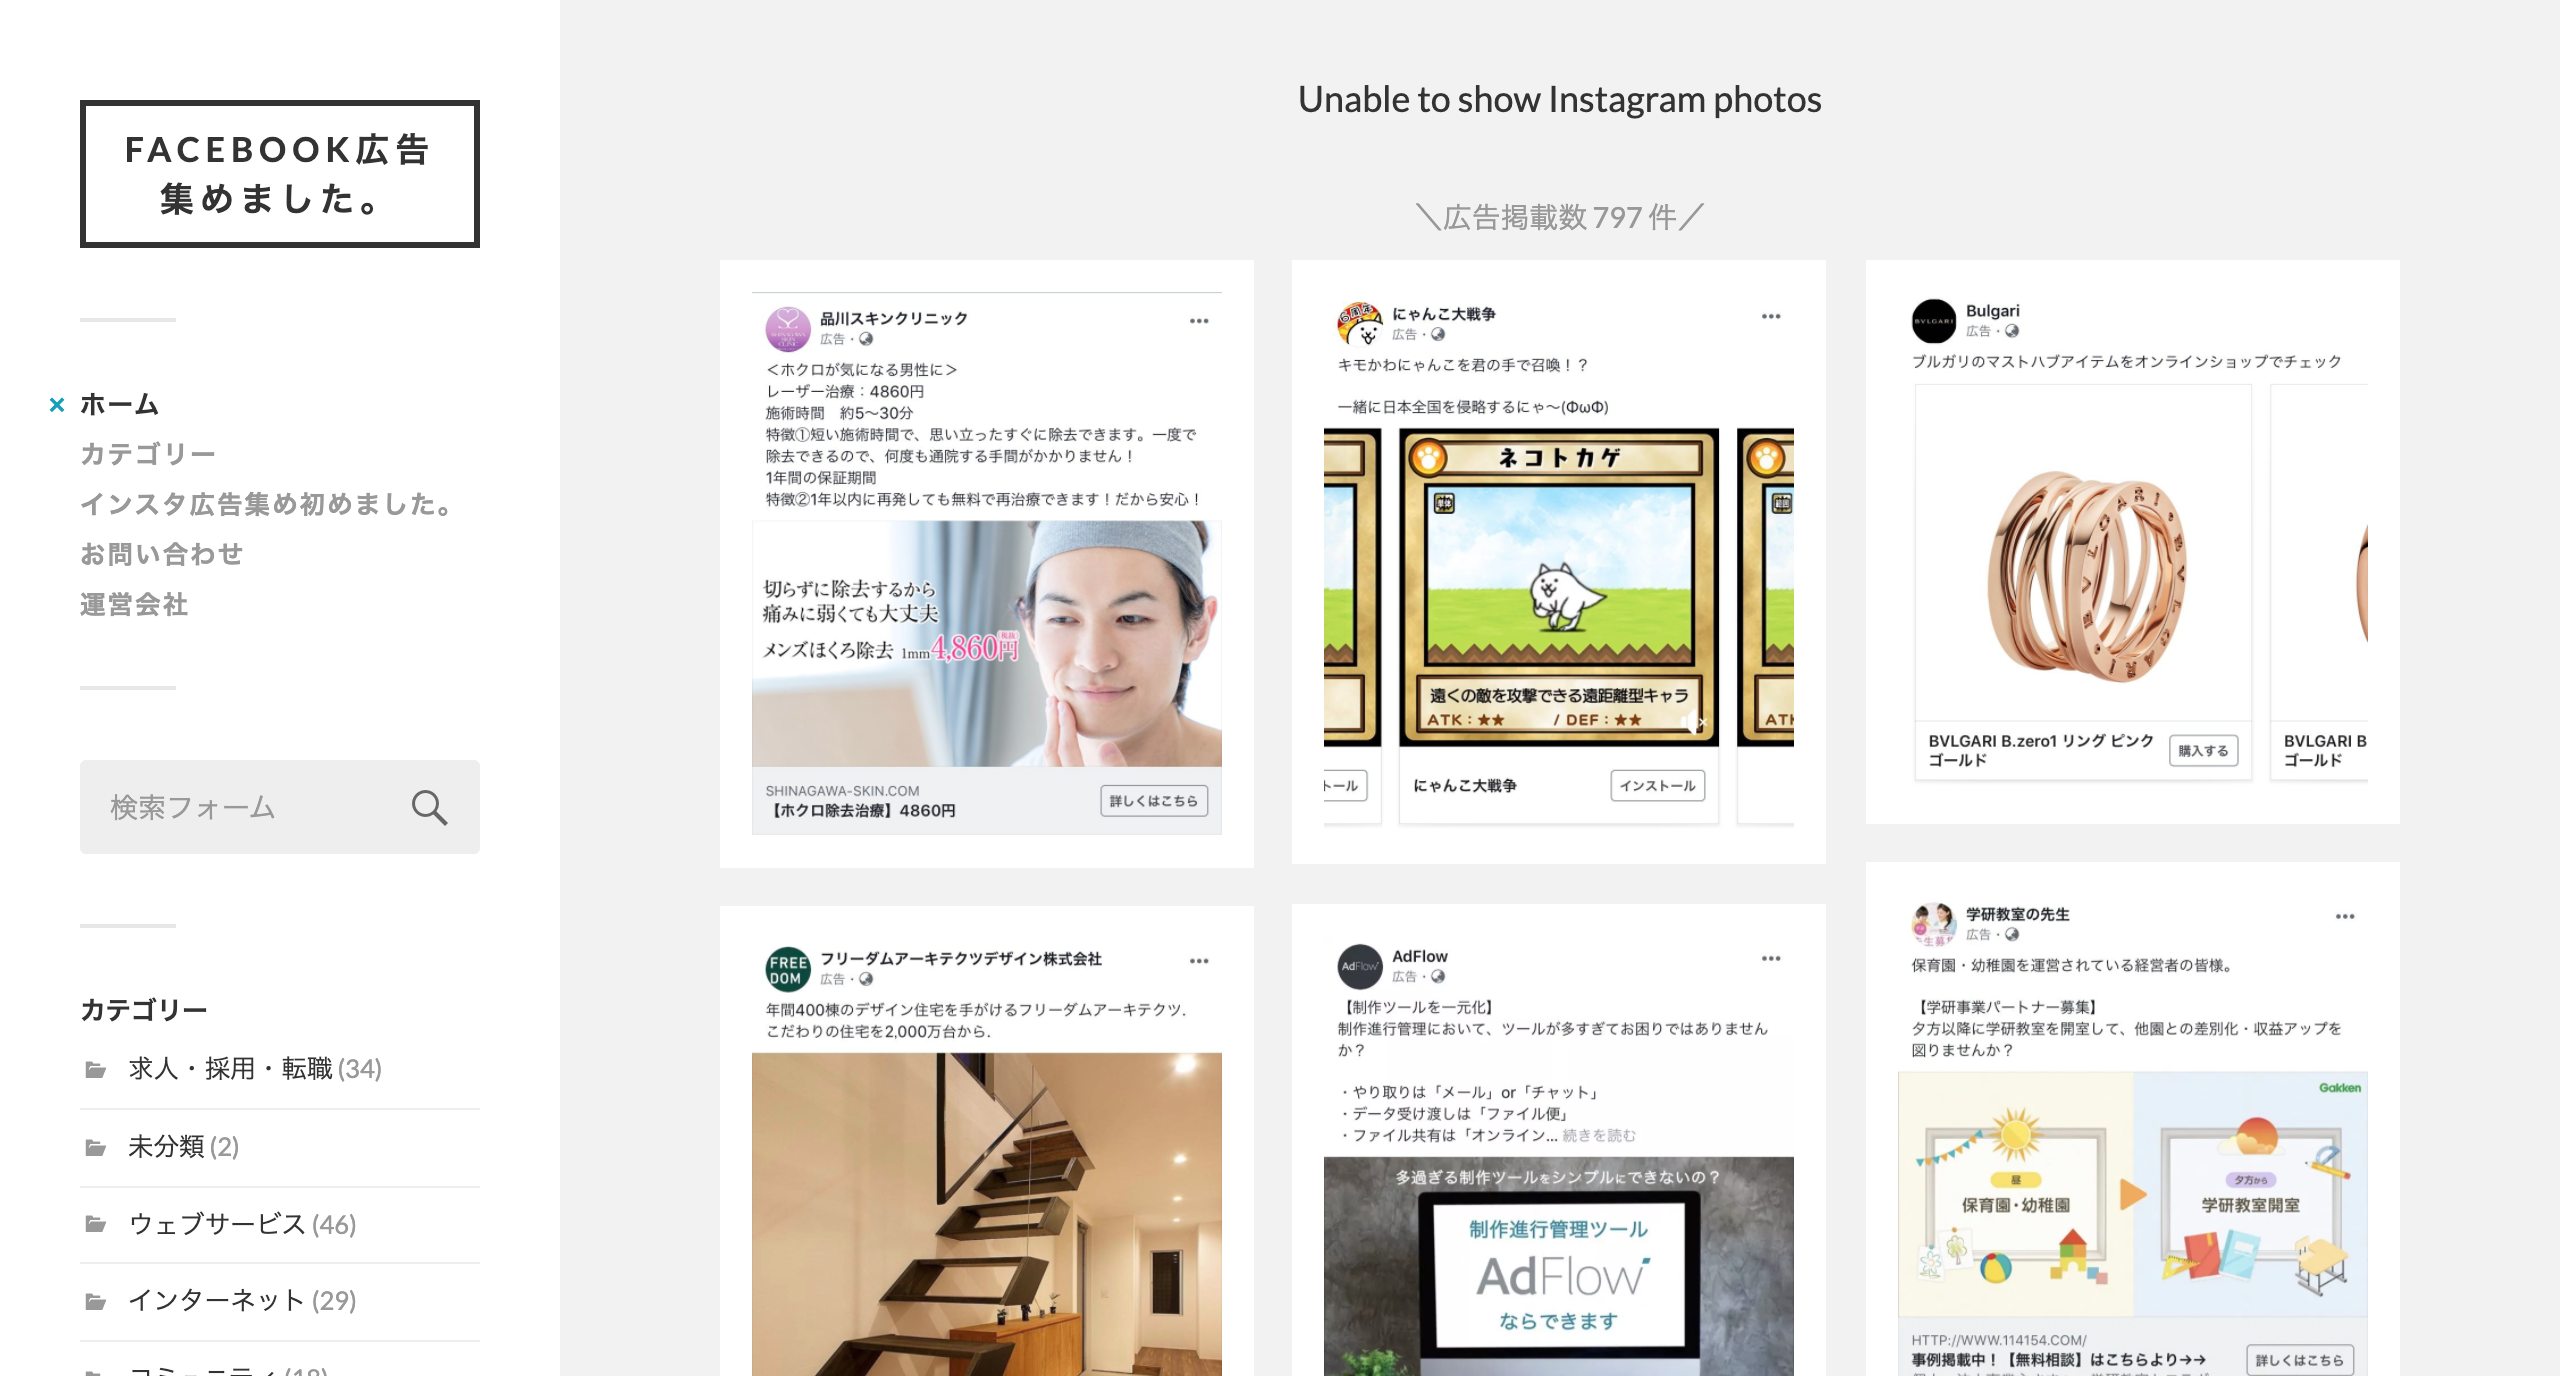Open the AdFlow 制作進行管理ツール image
This screenshot has height=1376, width=2560.
pyautogui.click(x=1558, y=1266)
